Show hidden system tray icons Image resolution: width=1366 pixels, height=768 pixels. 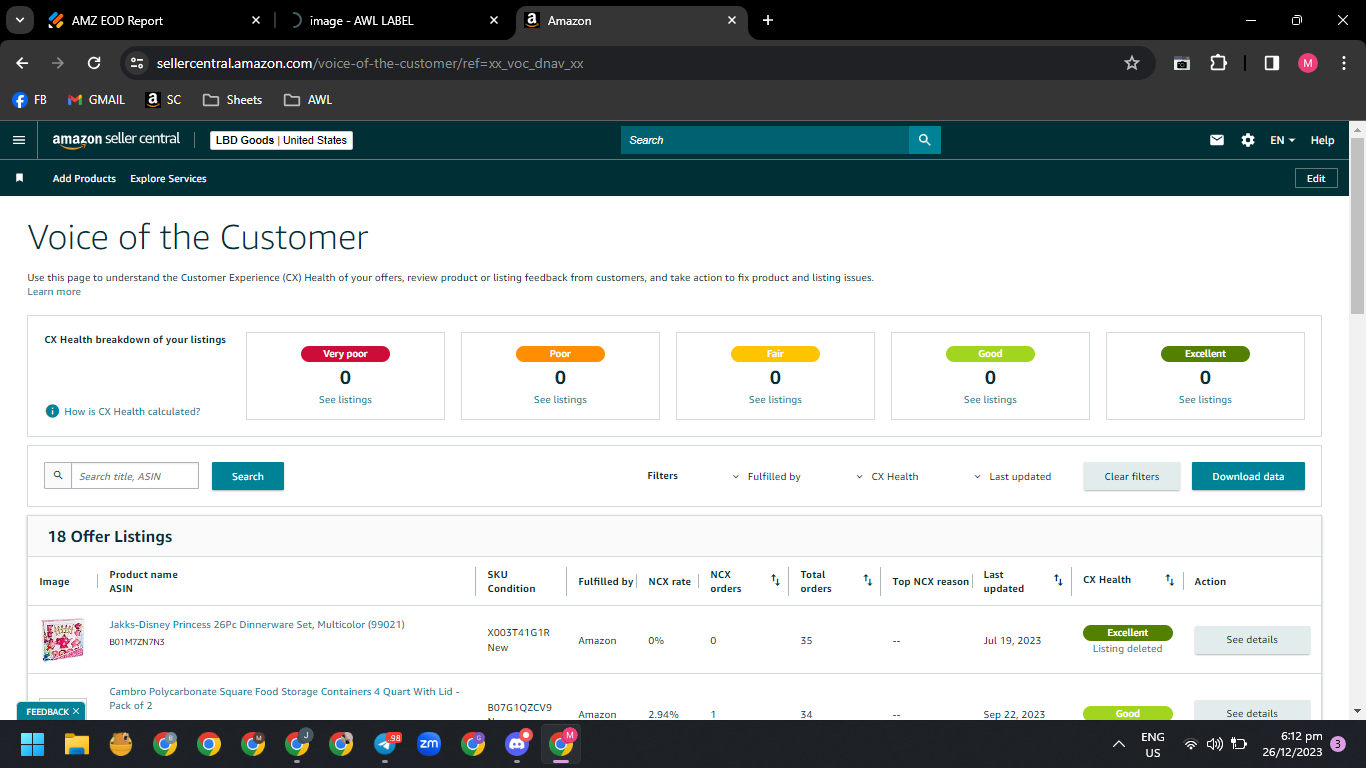pyautogui.click(x=1119, y=744)
